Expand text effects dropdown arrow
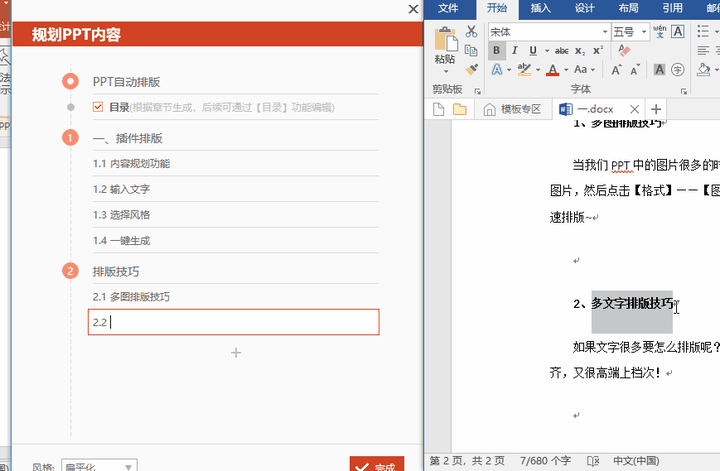This screenshot has width=720, height=471. (509, 70)
